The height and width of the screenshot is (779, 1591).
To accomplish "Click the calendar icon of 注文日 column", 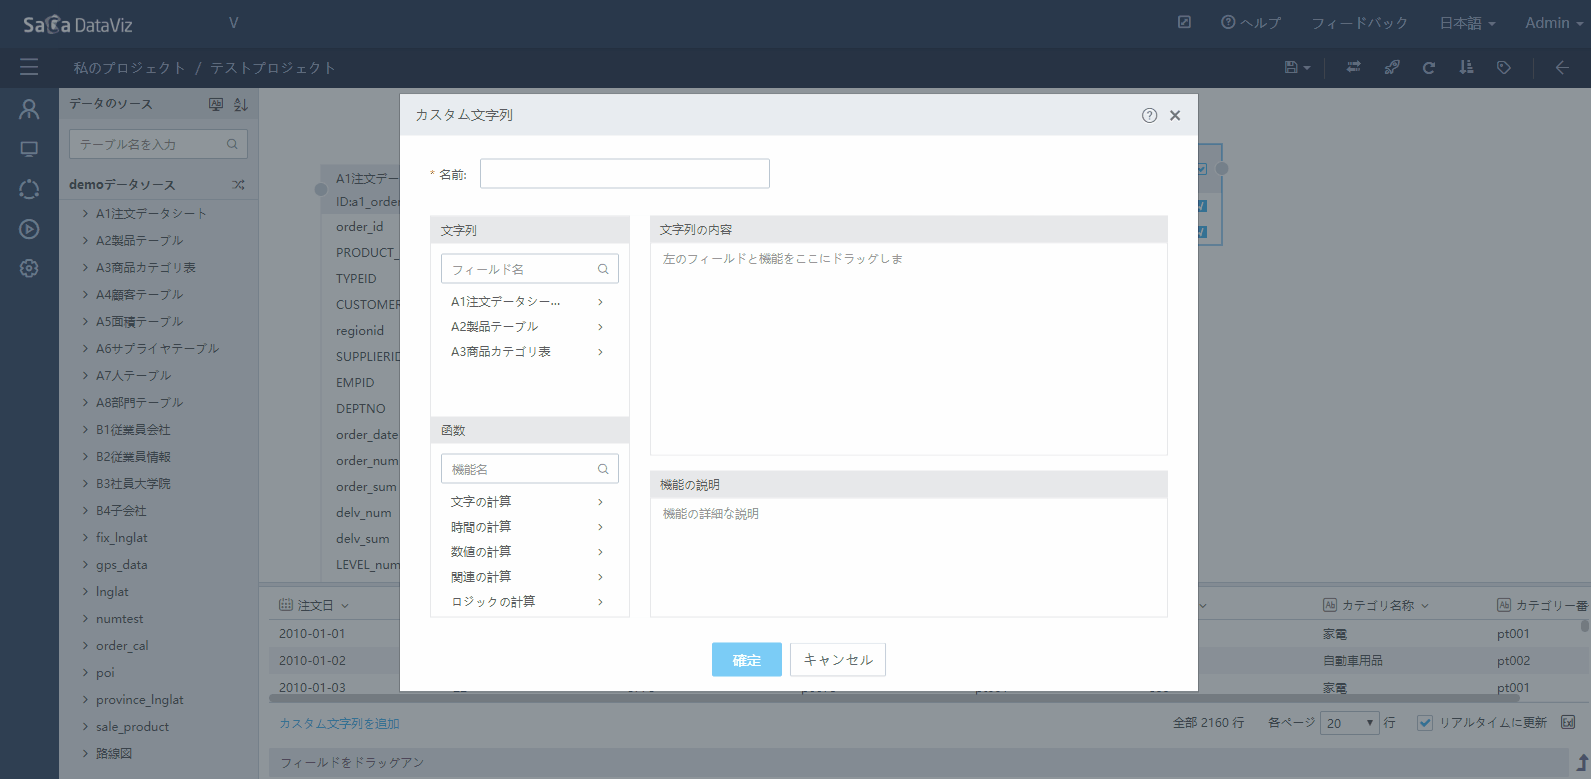I will (x=286, y=605).
